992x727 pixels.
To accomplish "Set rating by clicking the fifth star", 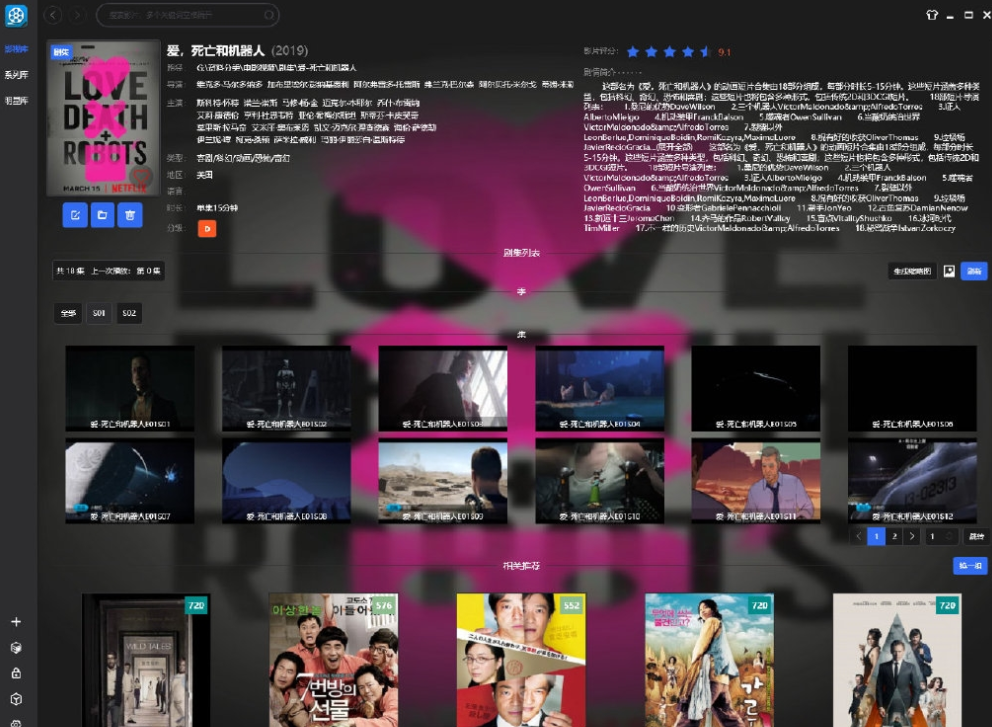I will click(705, 51).
